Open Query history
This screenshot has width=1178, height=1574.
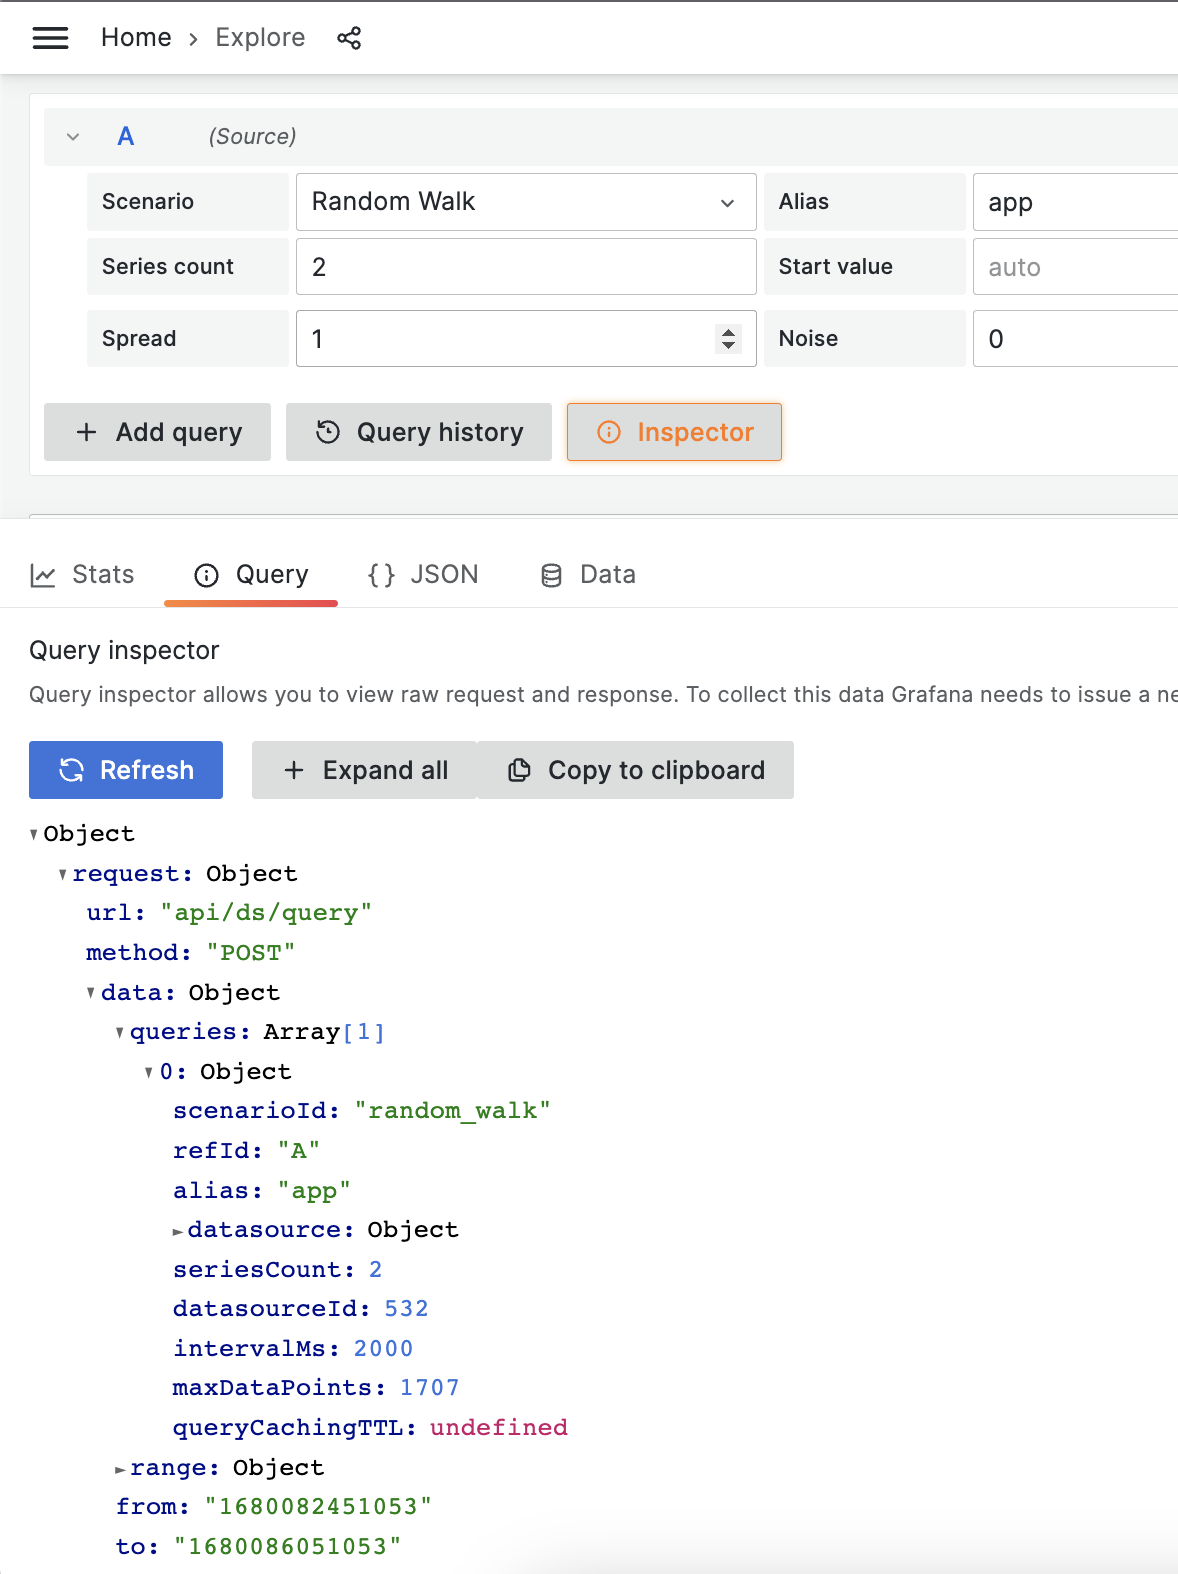click(x=419, y=432)
